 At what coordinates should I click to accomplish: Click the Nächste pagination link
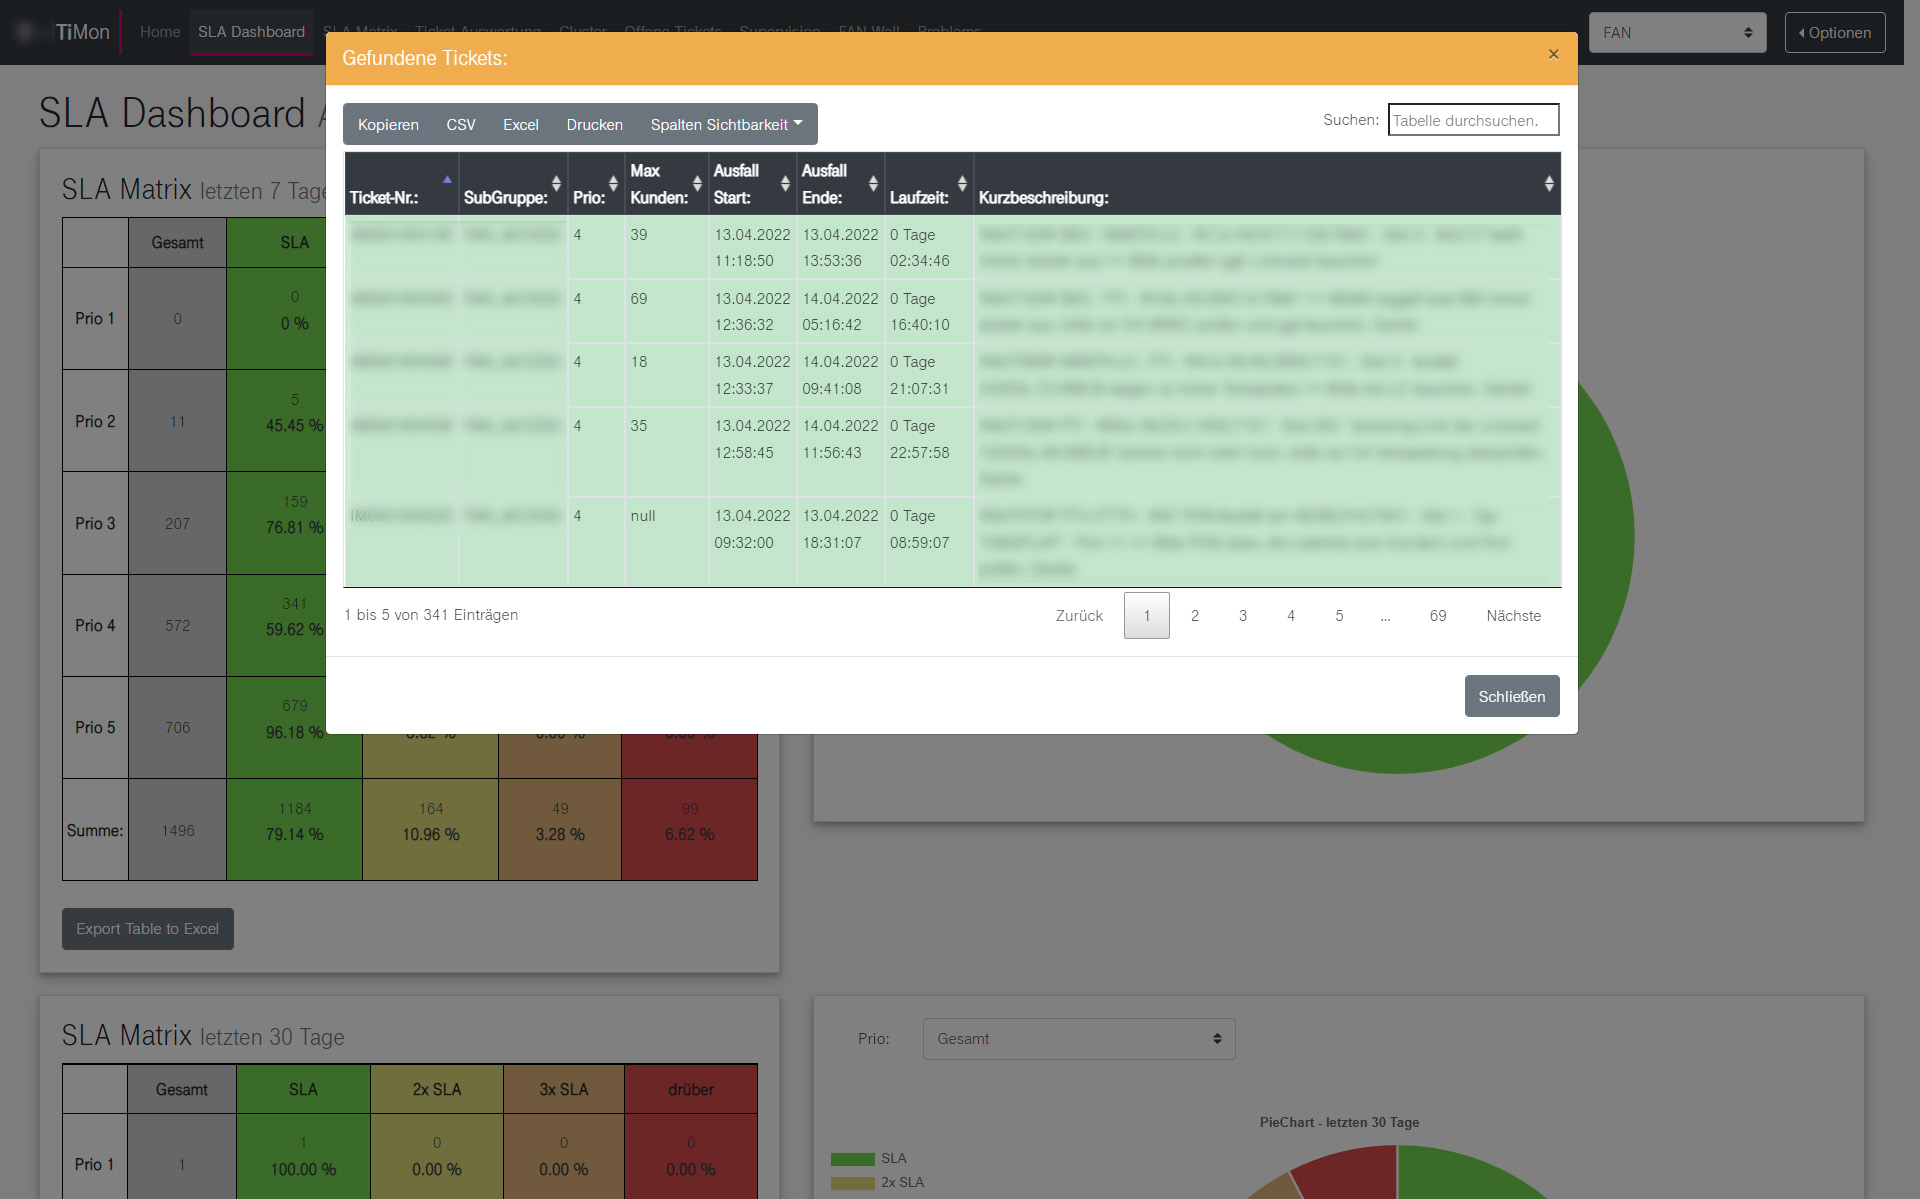pyautogui.click(x=1514, y=616)
